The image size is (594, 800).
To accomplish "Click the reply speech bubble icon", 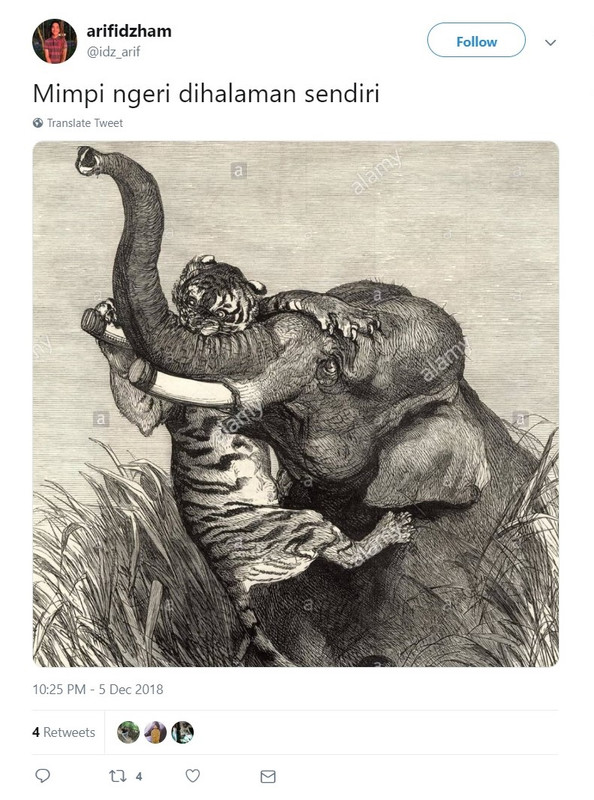I will click(x=42, y=776).
